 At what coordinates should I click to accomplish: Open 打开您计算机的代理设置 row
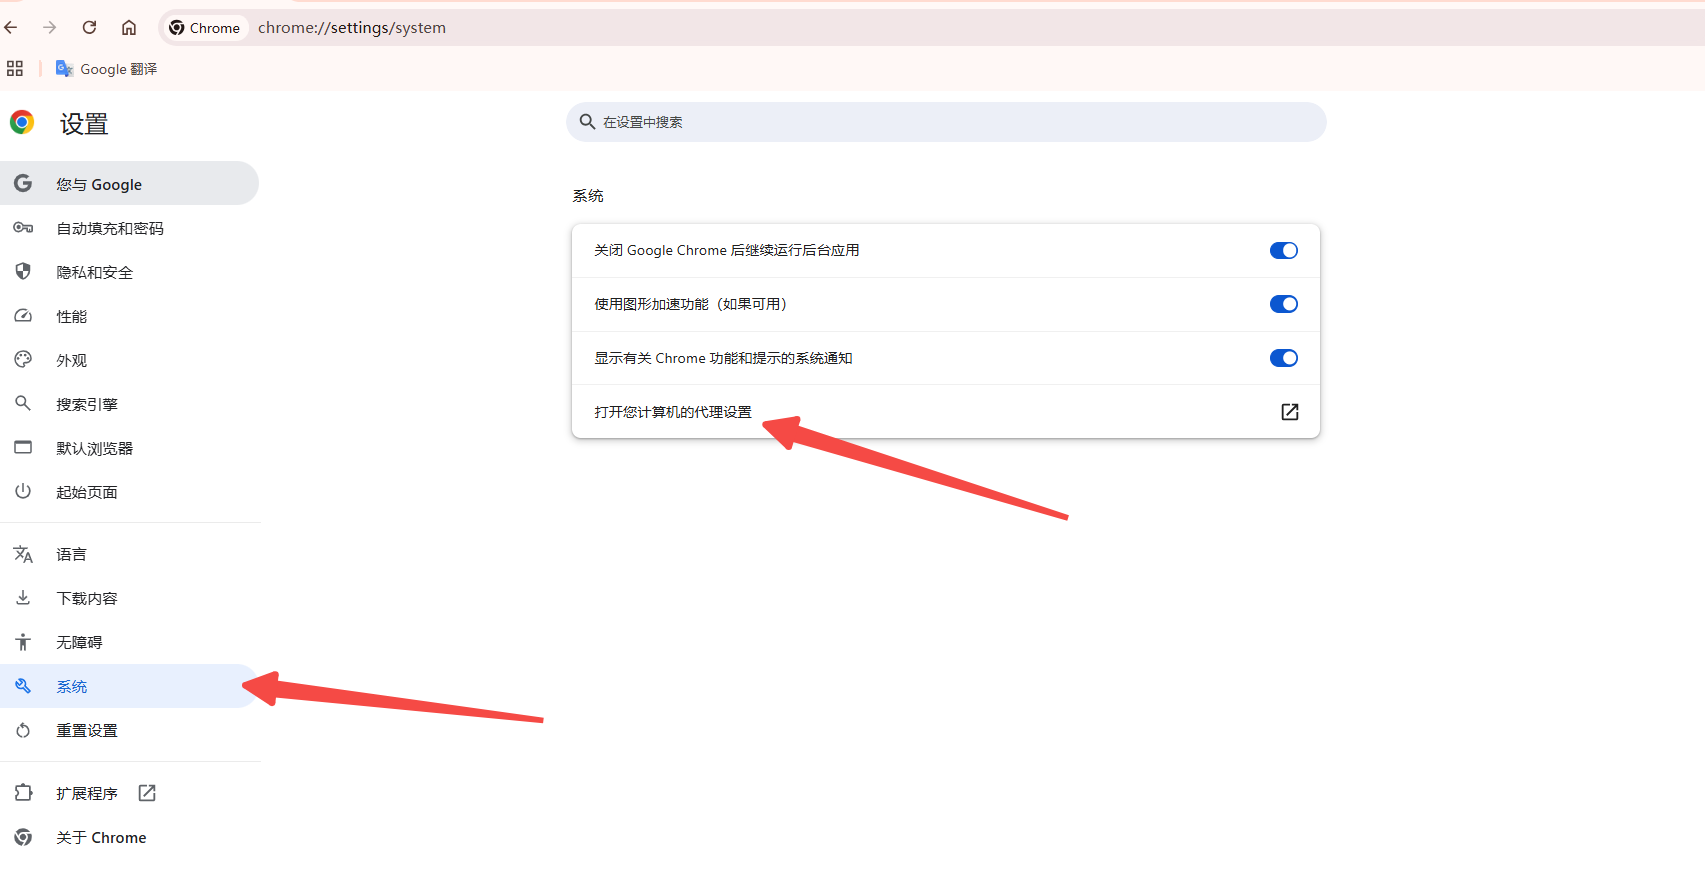[x=673, y=412]
